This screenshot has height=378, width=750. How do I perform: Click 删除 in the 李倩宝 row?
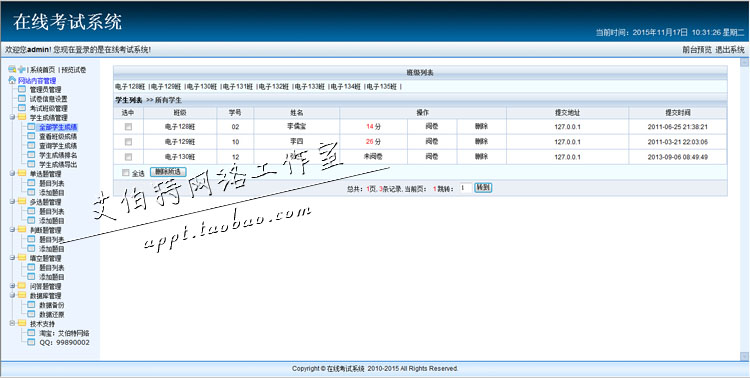click(481, 127)
